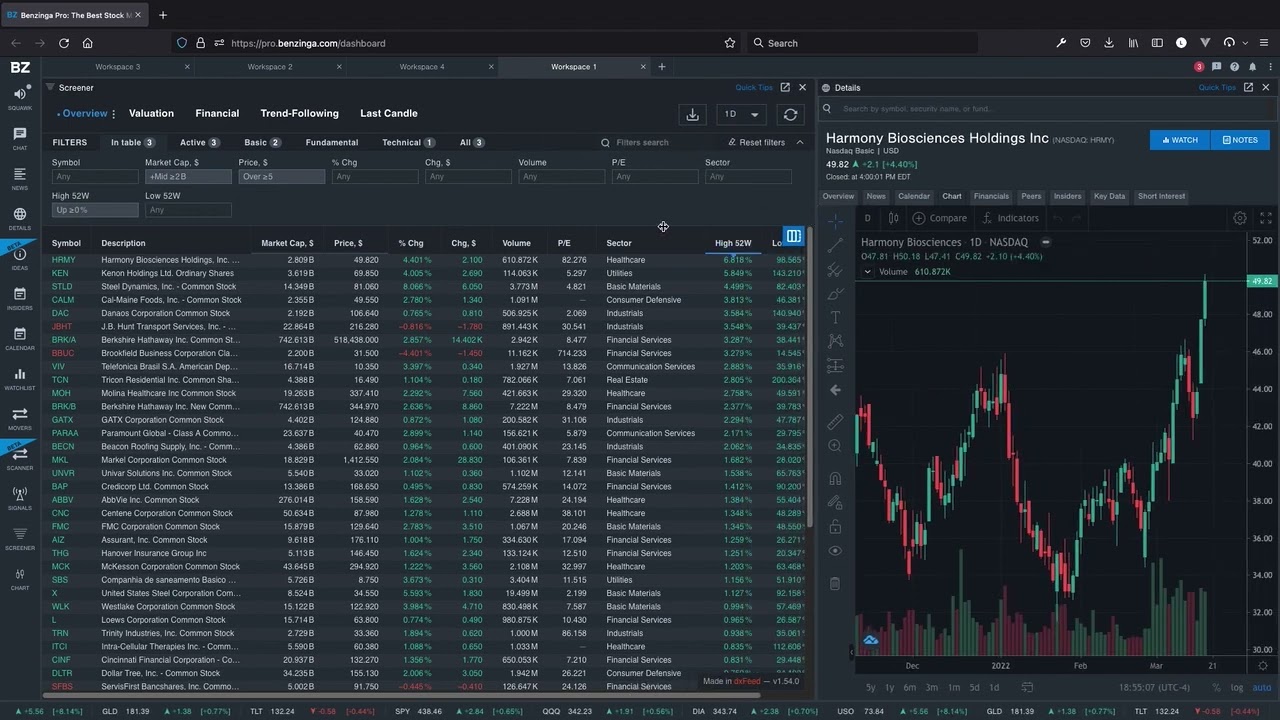The image size is (1280, 720).
Task: Open Signals tool in left sidebar
Action: point(20,498)
